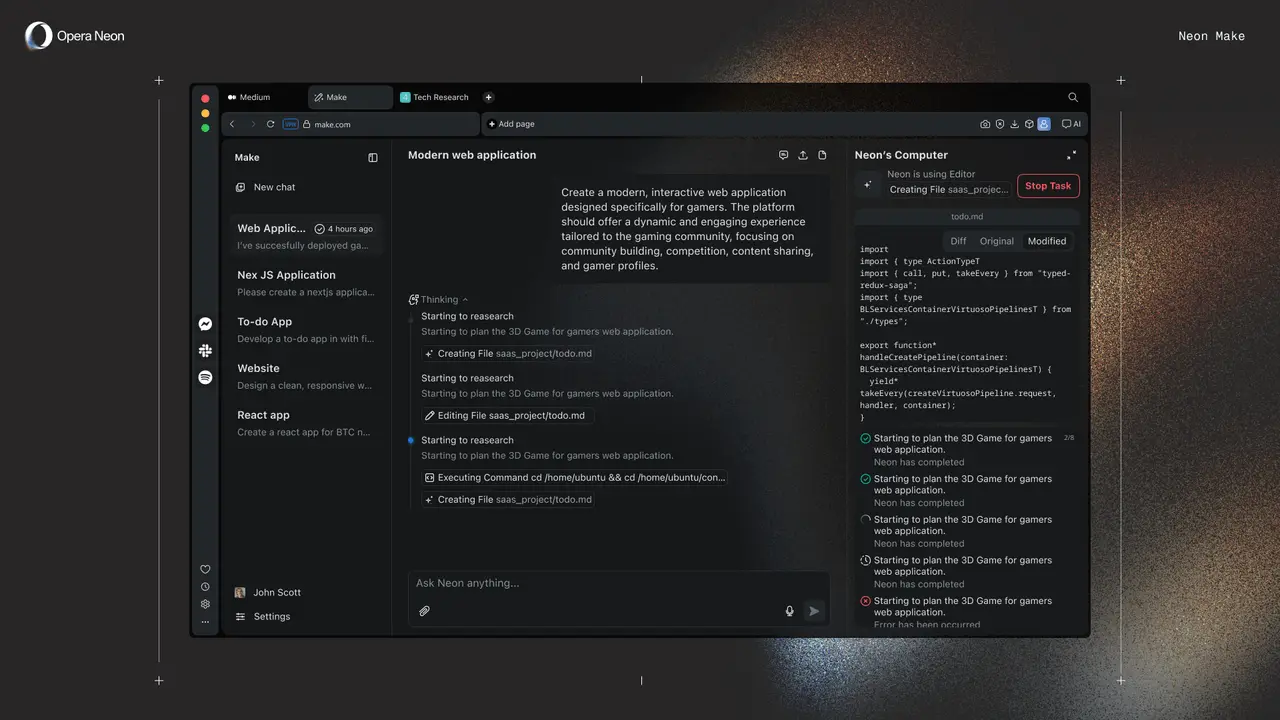
Task: Click the 2/8 task progress indicator
Action: click(x=1069, y=436)
